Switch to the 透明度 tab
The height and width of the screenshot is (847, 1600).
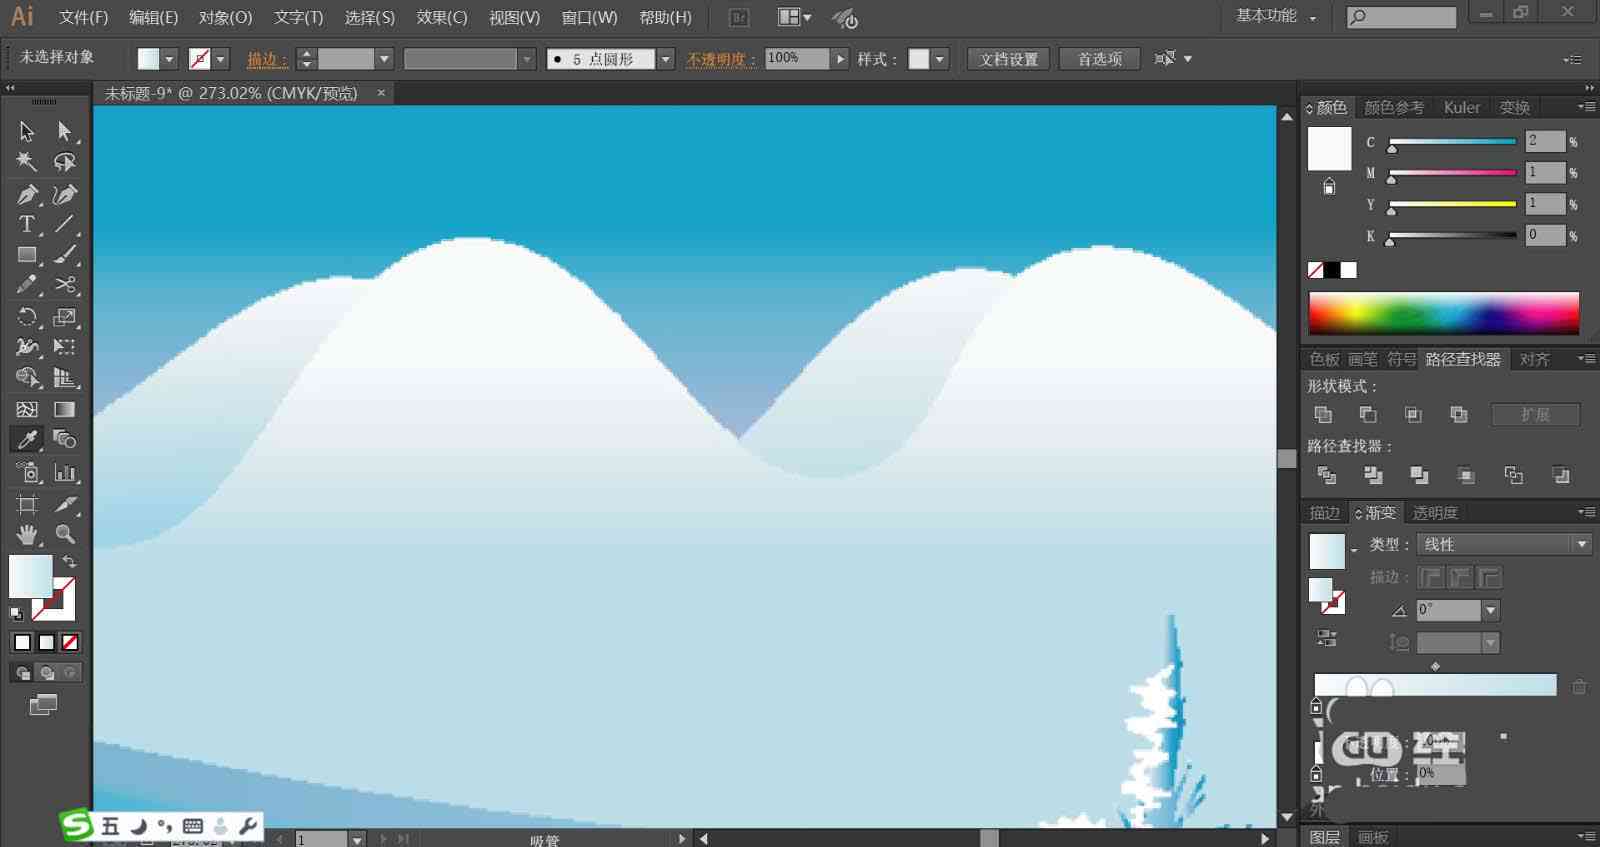click(x=1435, y=512)
